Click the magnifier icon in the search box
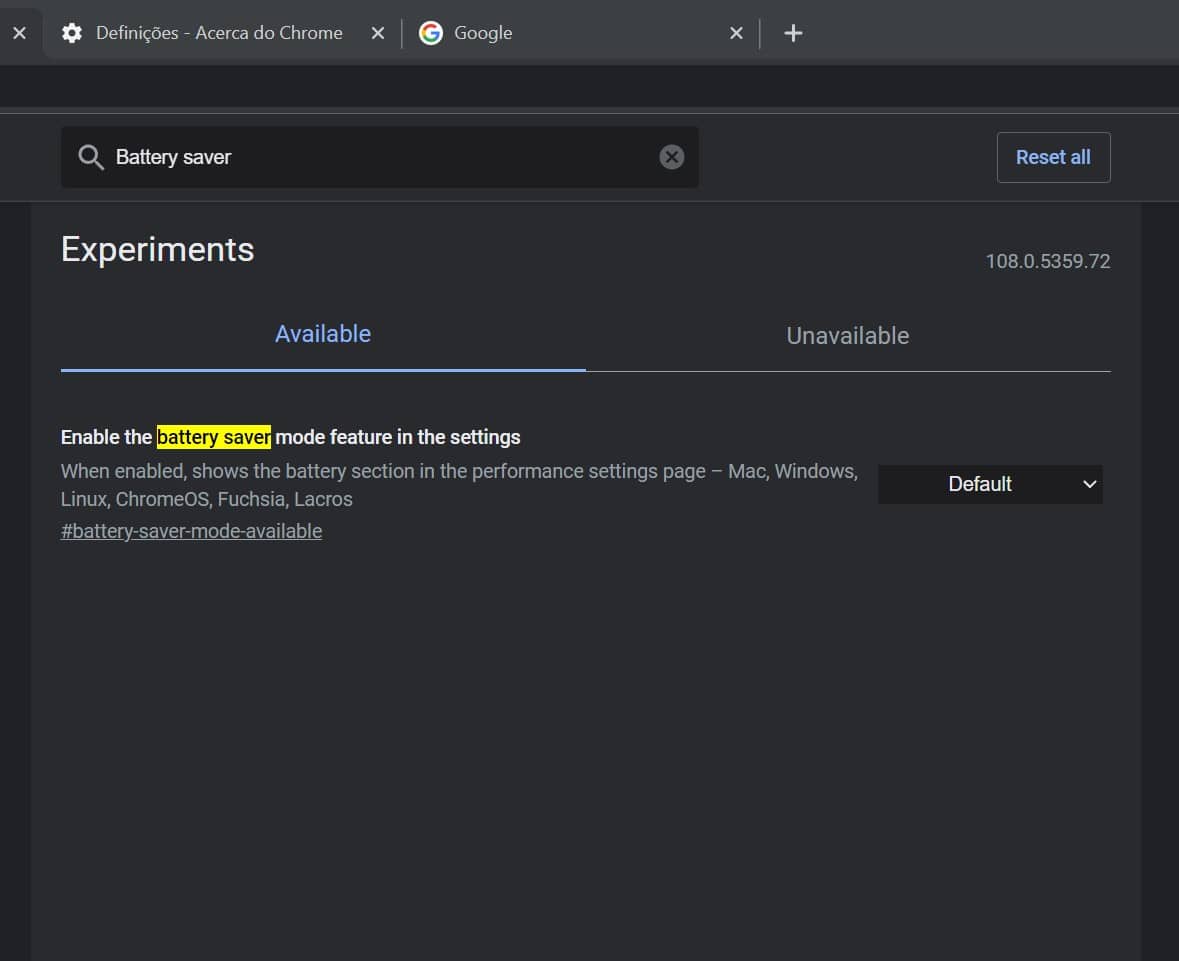The width and height of the screenshot is (1179, 961). click(91, 157)
